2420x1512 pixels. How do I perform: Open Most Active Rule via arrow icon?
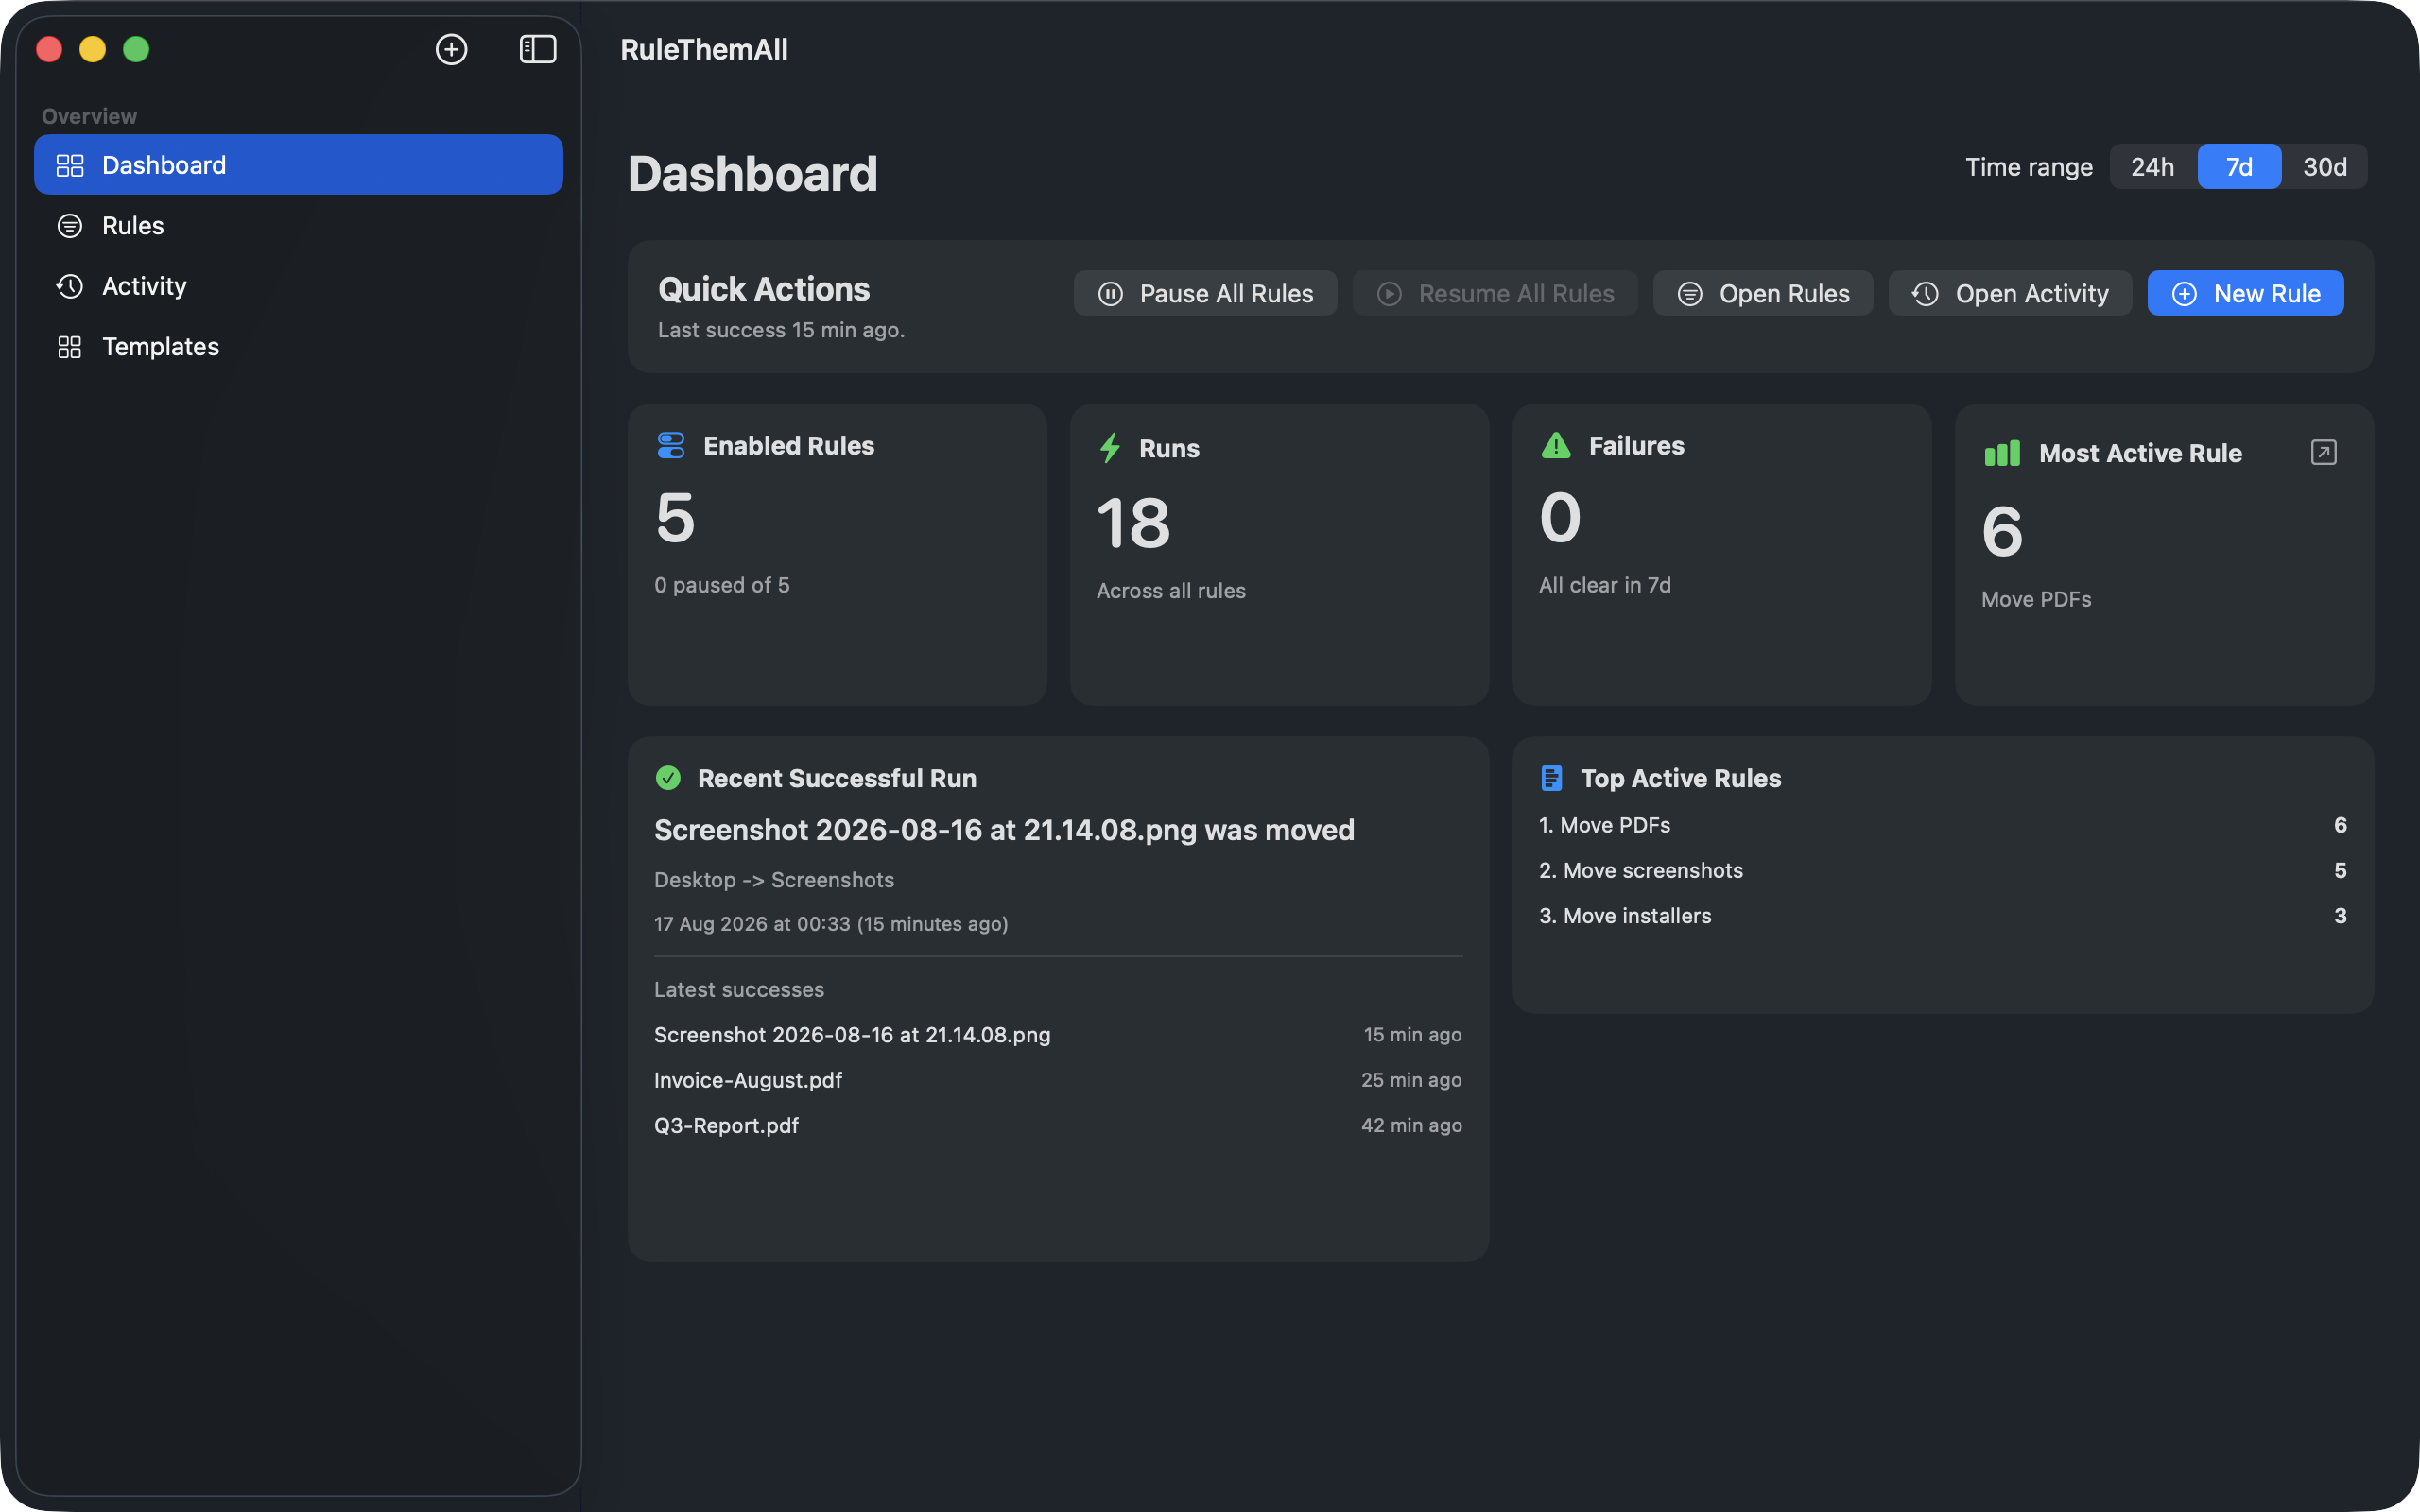point(2323,453)
